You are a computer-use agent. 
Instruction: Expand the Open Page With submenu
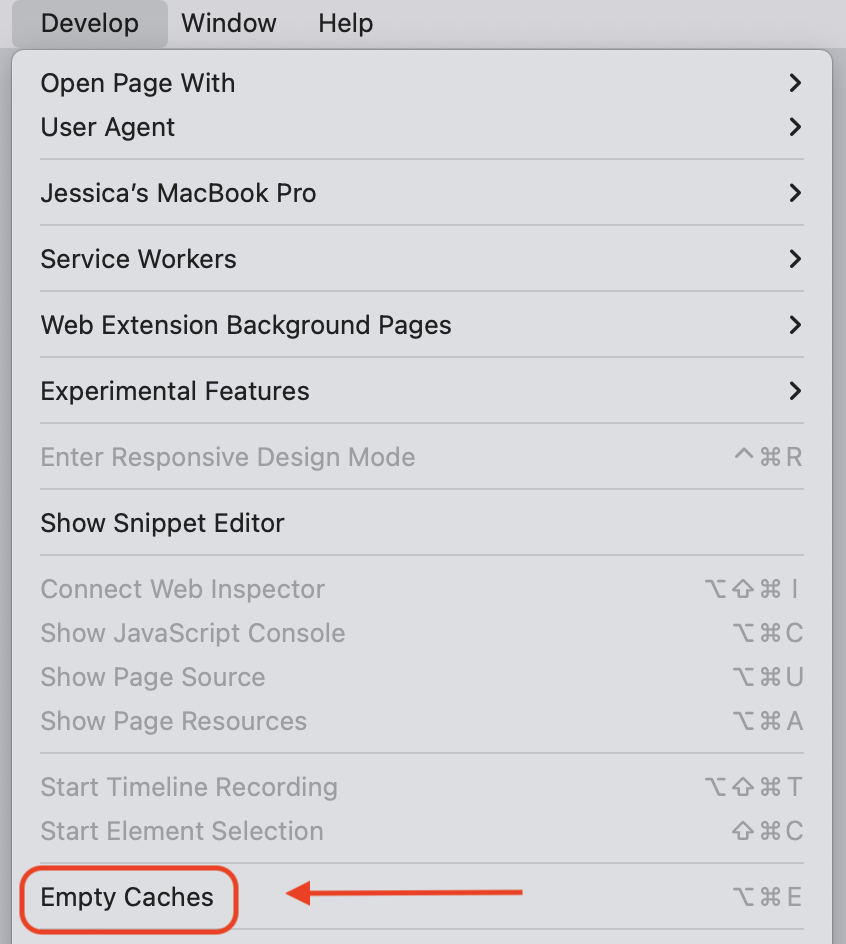[x=137, y=83]
